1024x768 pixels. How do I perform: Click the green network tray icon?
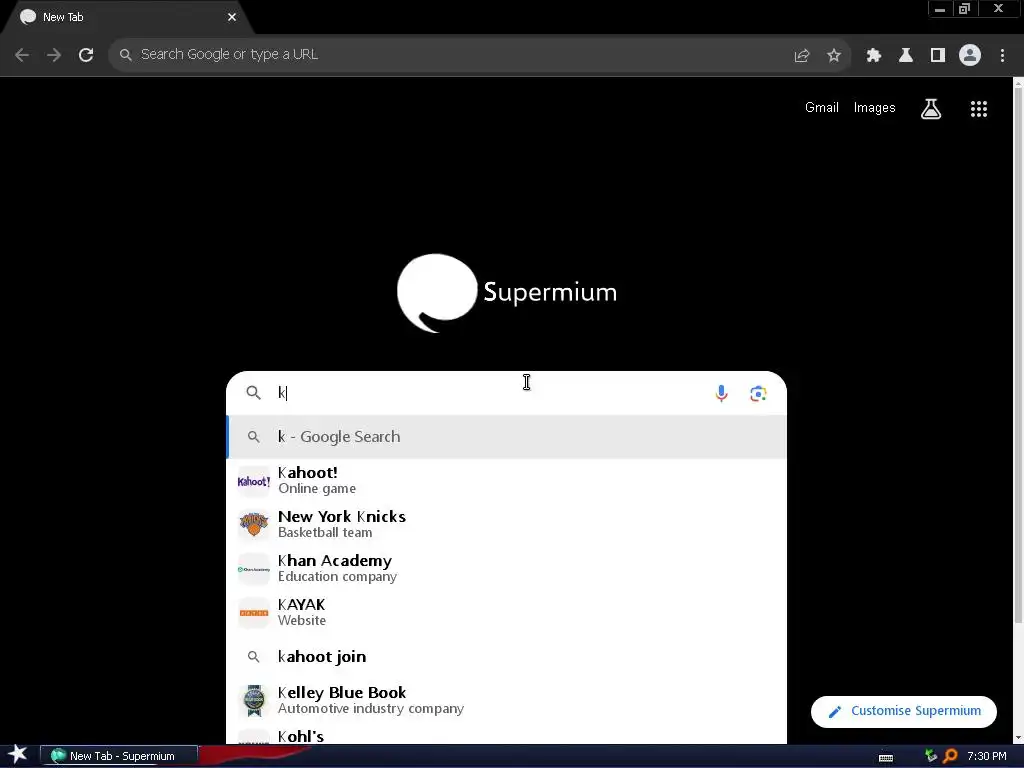[931, 756]
